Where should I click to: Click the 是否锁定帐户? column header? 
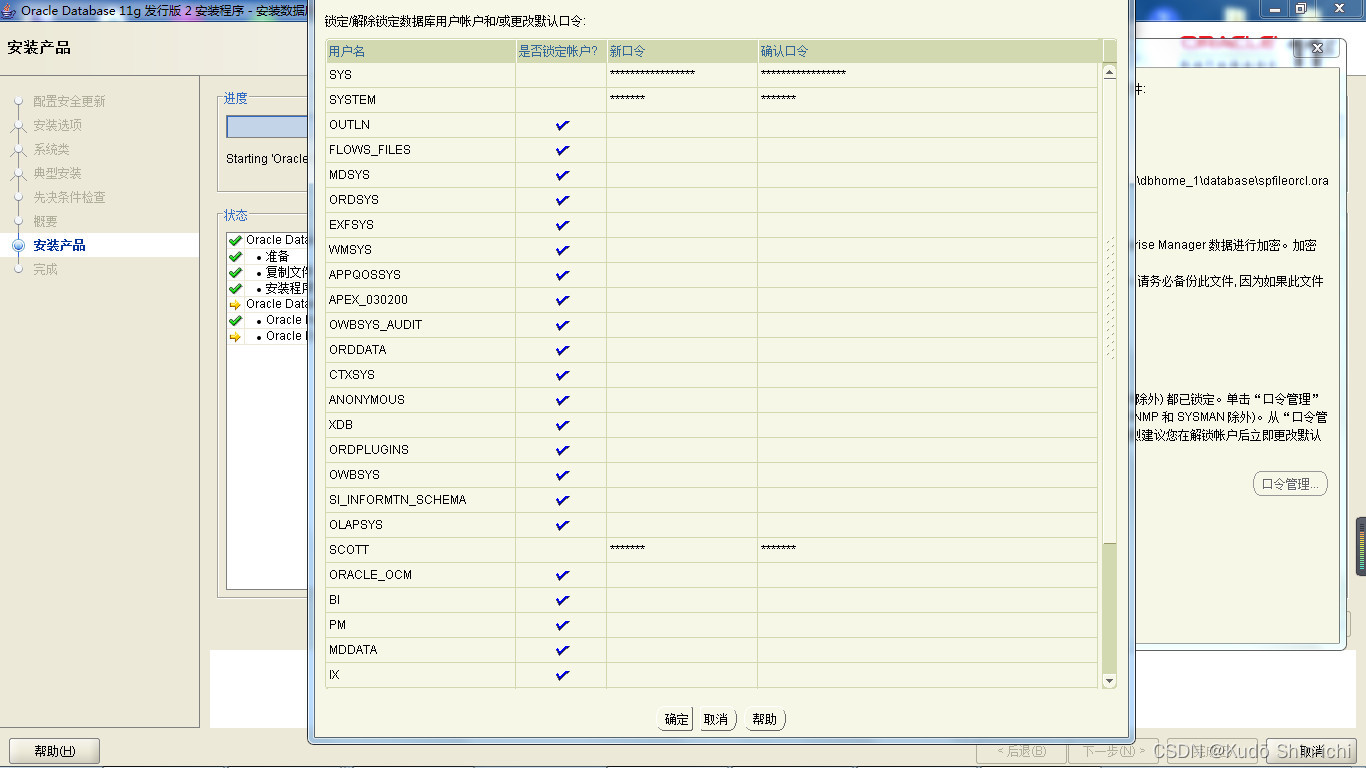[561, 51]
